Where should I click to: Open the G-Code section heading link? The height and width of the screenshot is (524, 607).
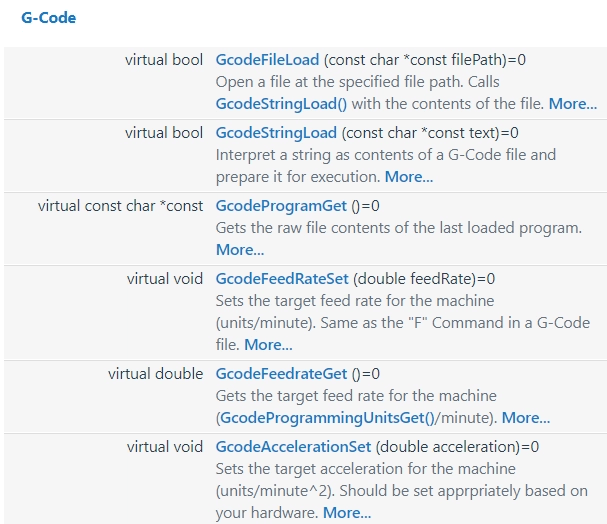48,18
